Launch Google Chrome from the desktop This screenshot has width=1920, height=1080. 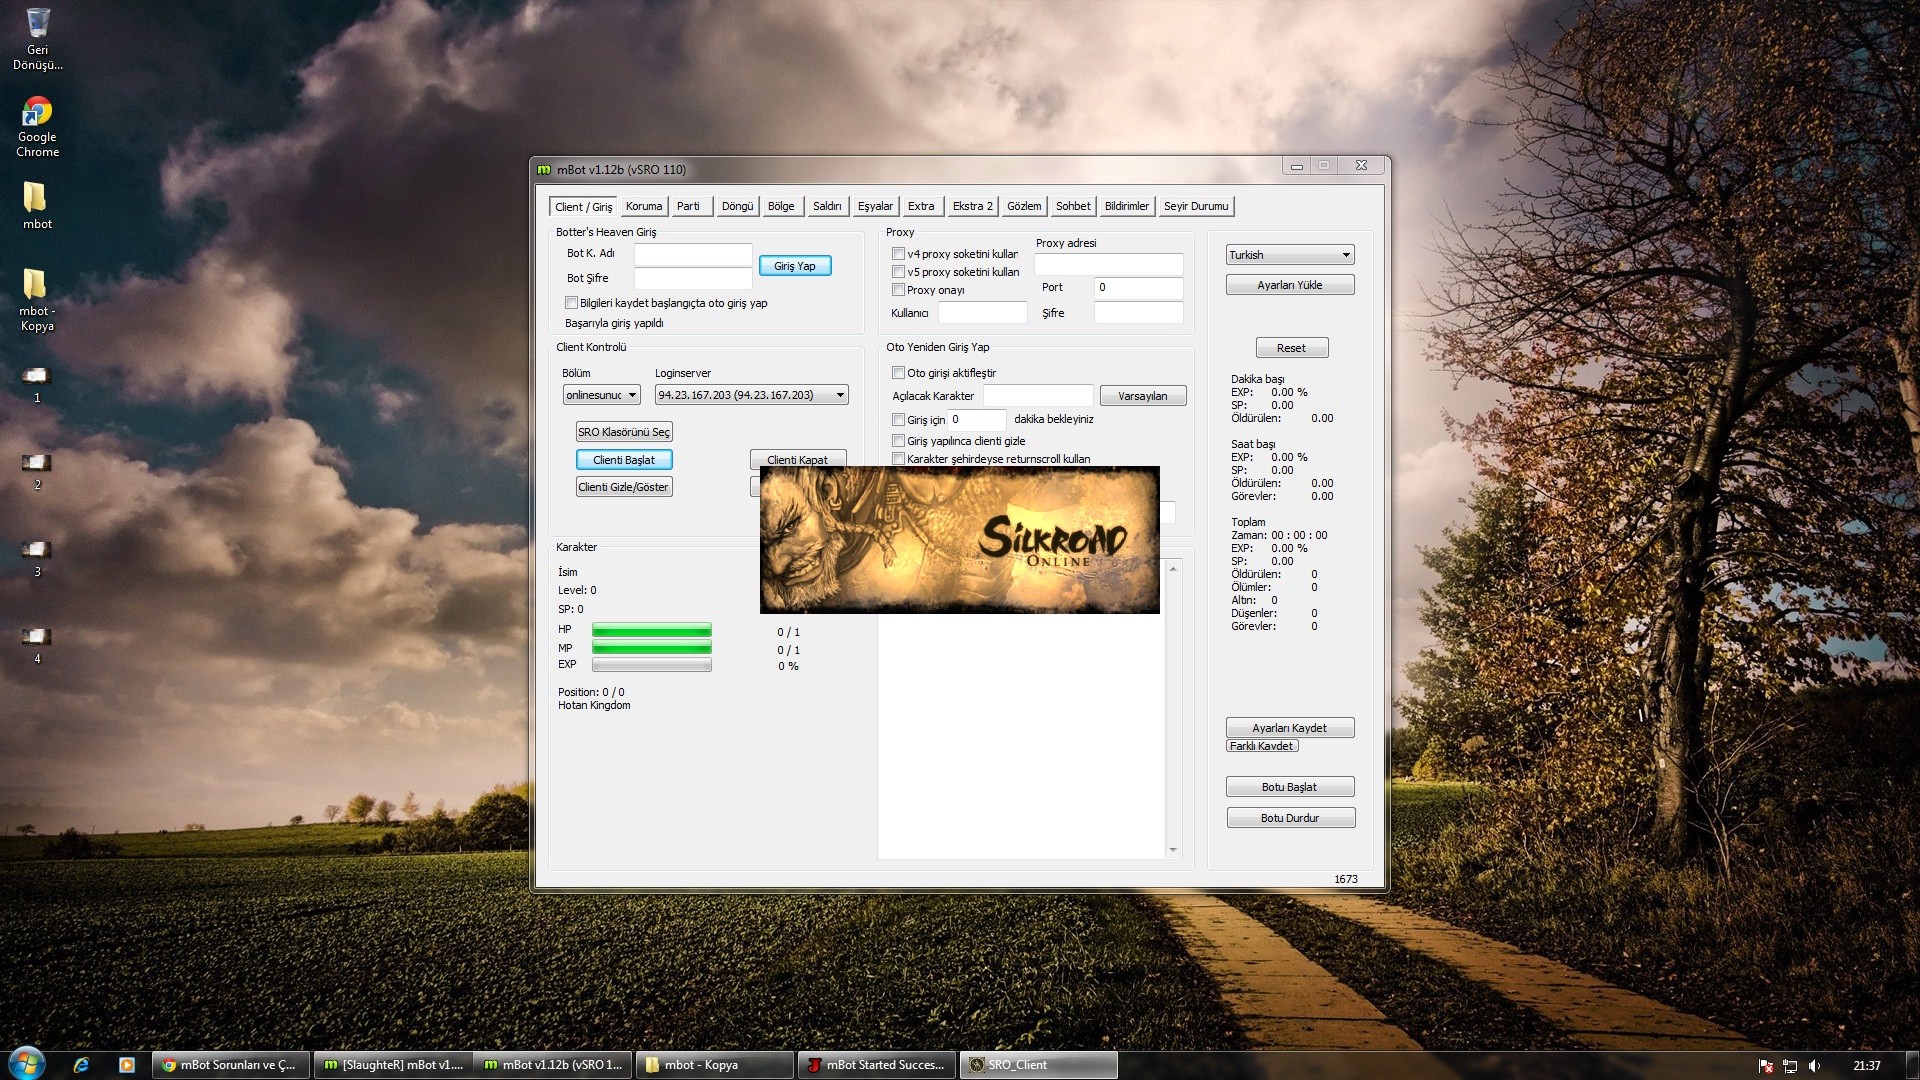coord(37,126)
